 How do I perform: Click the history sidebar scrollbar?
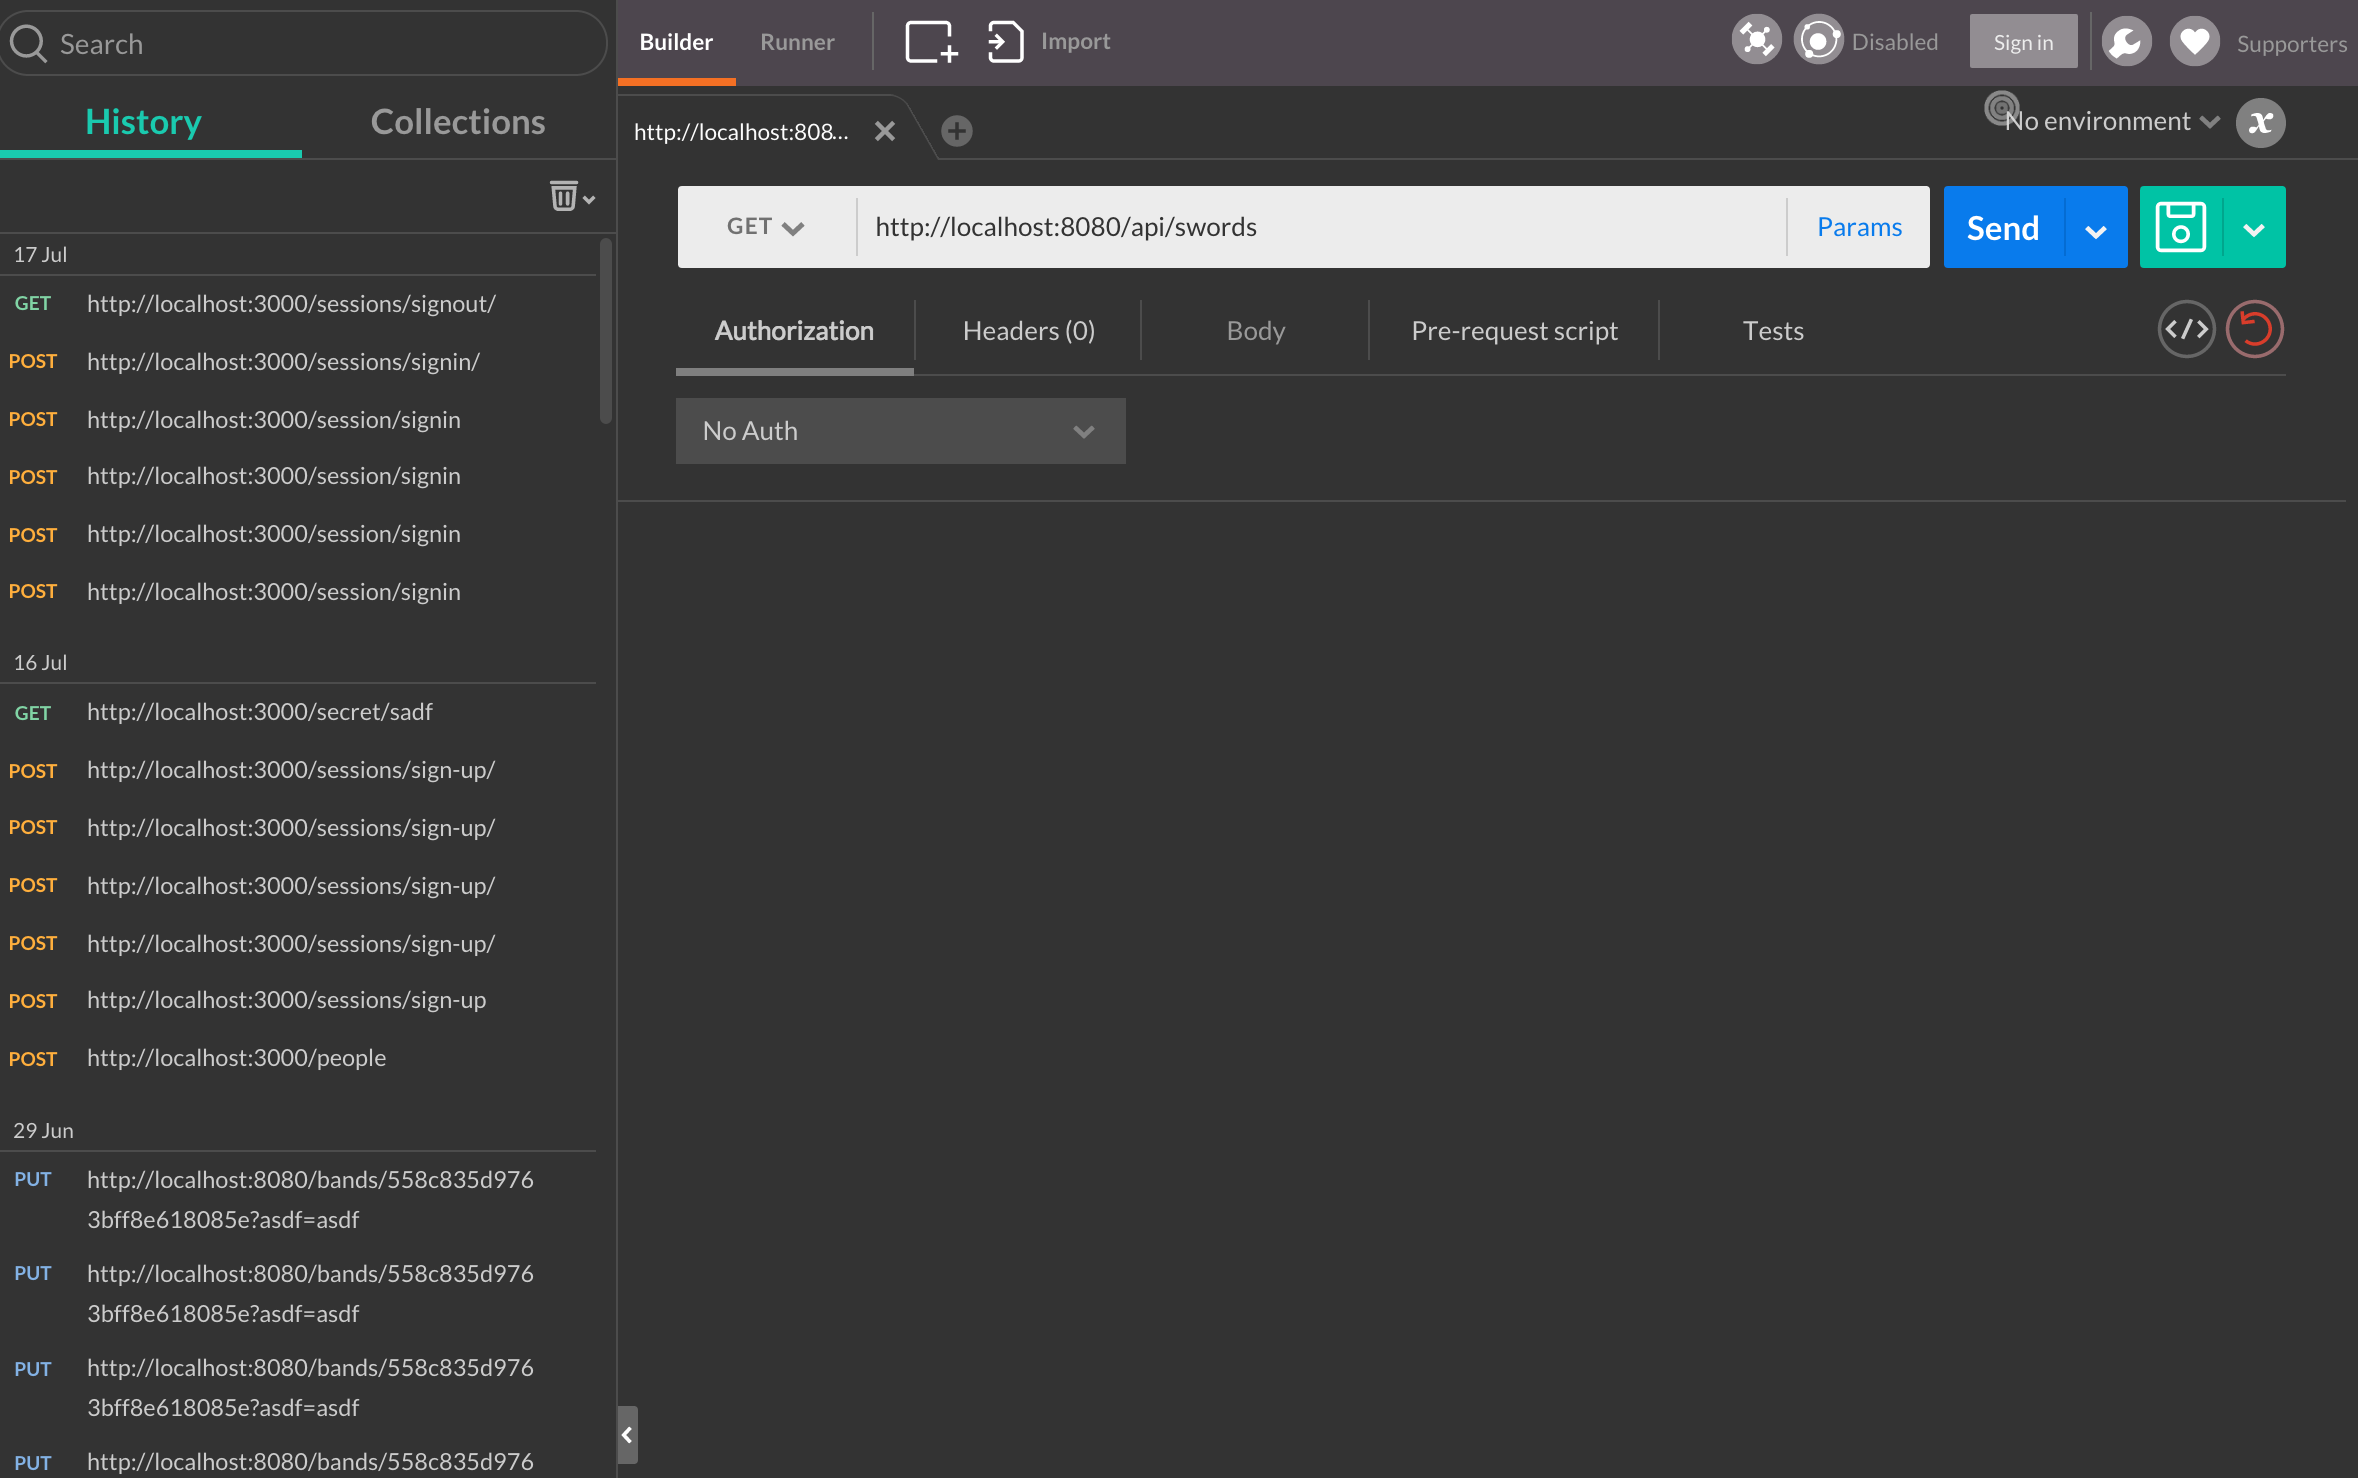point(605,330)
